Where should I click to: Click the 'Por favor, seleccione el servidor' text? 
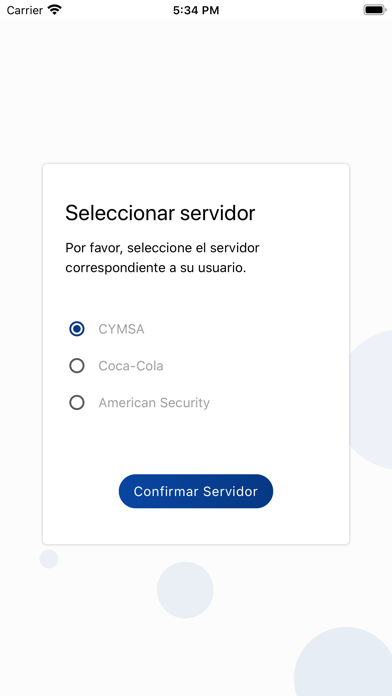pyautogui.click(x=162, y=248)
